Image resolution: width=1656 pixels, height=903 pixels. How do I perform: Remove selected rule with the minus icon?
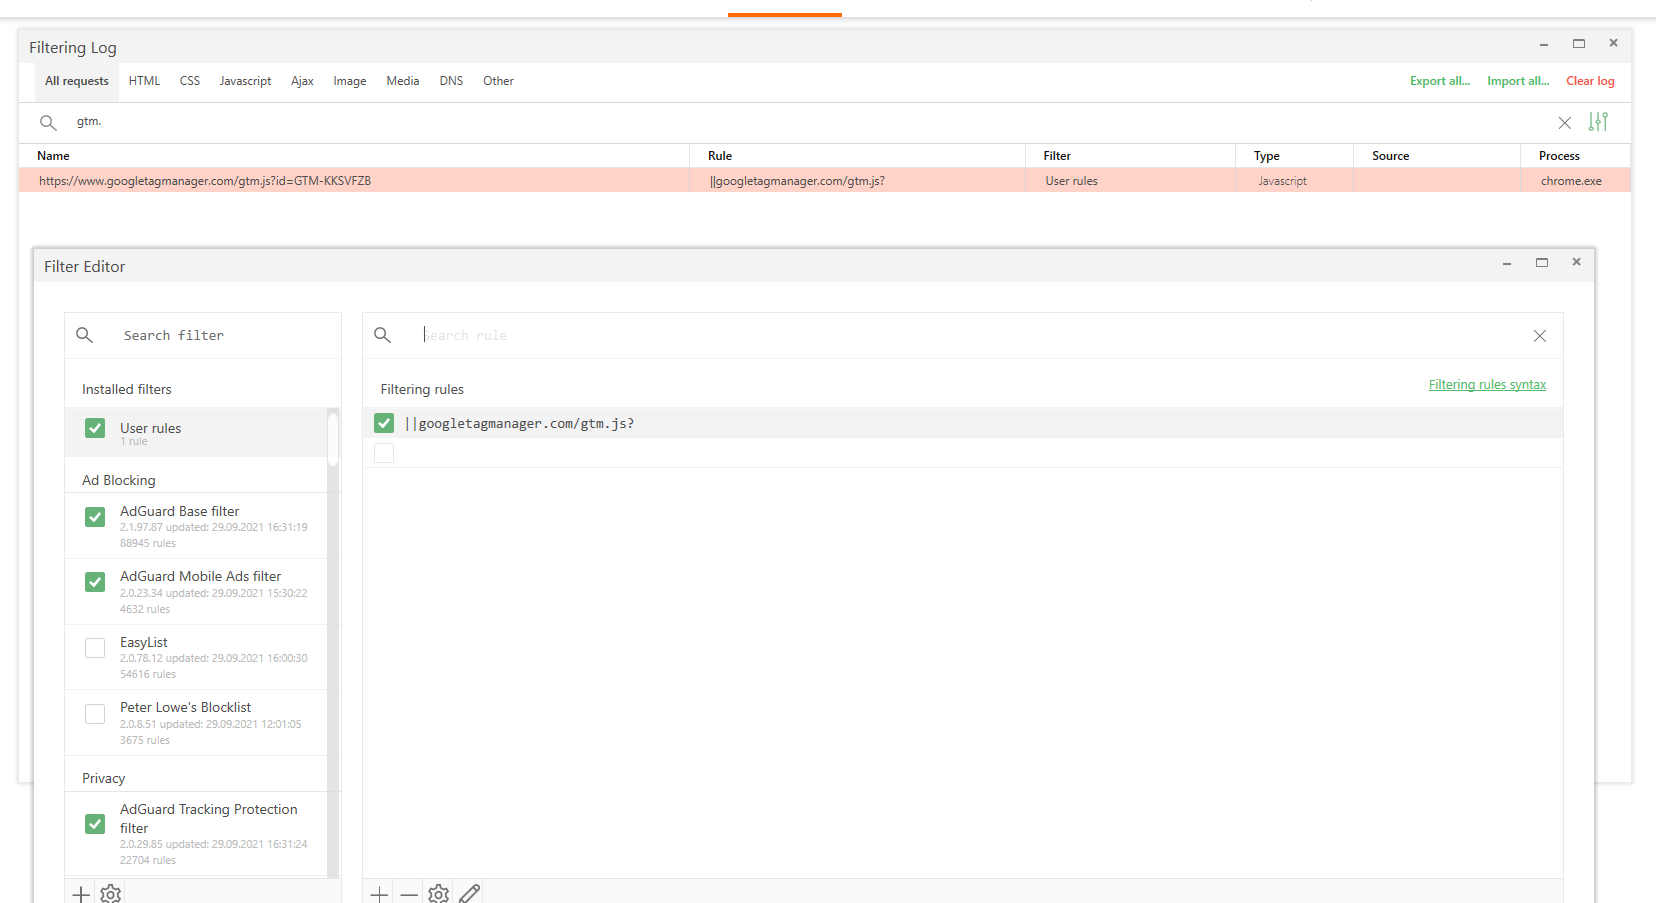click(408, 893)
